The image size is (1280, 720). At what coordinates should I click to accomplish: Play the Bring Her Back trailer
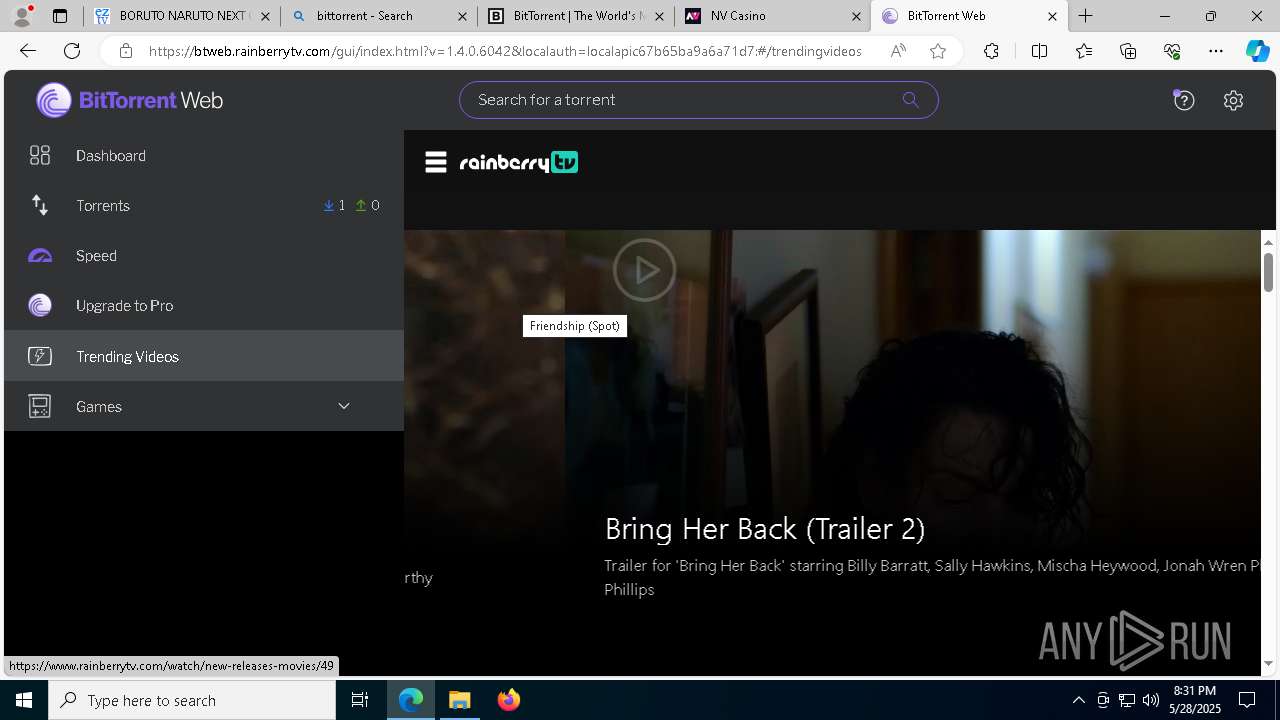pyautogui.click(x=644, y=270)
